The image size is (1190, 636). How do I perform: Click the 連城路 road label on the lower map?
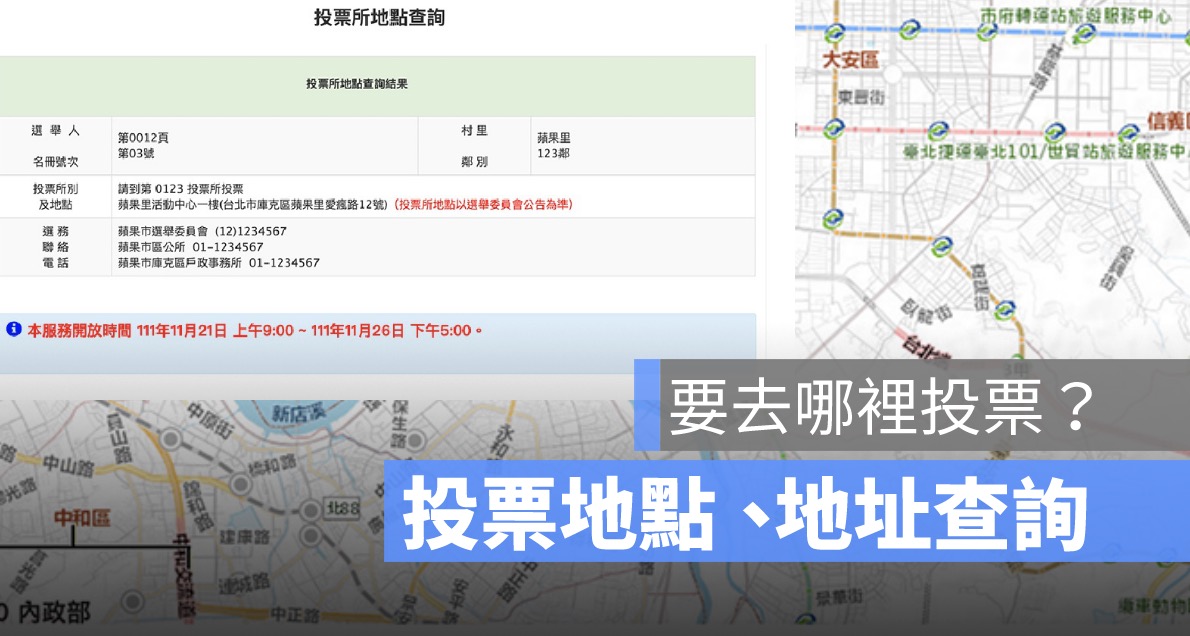coord(244,584)
